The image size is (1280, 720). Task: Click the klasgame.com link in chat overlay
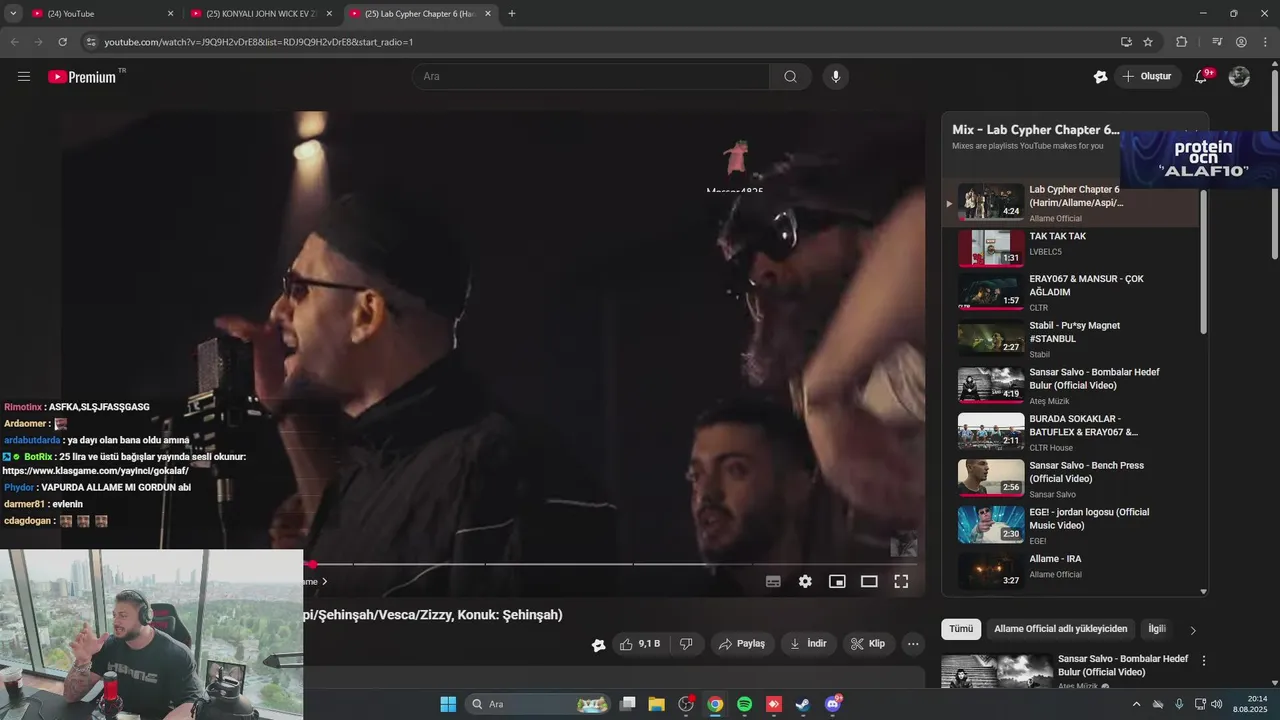96,471
